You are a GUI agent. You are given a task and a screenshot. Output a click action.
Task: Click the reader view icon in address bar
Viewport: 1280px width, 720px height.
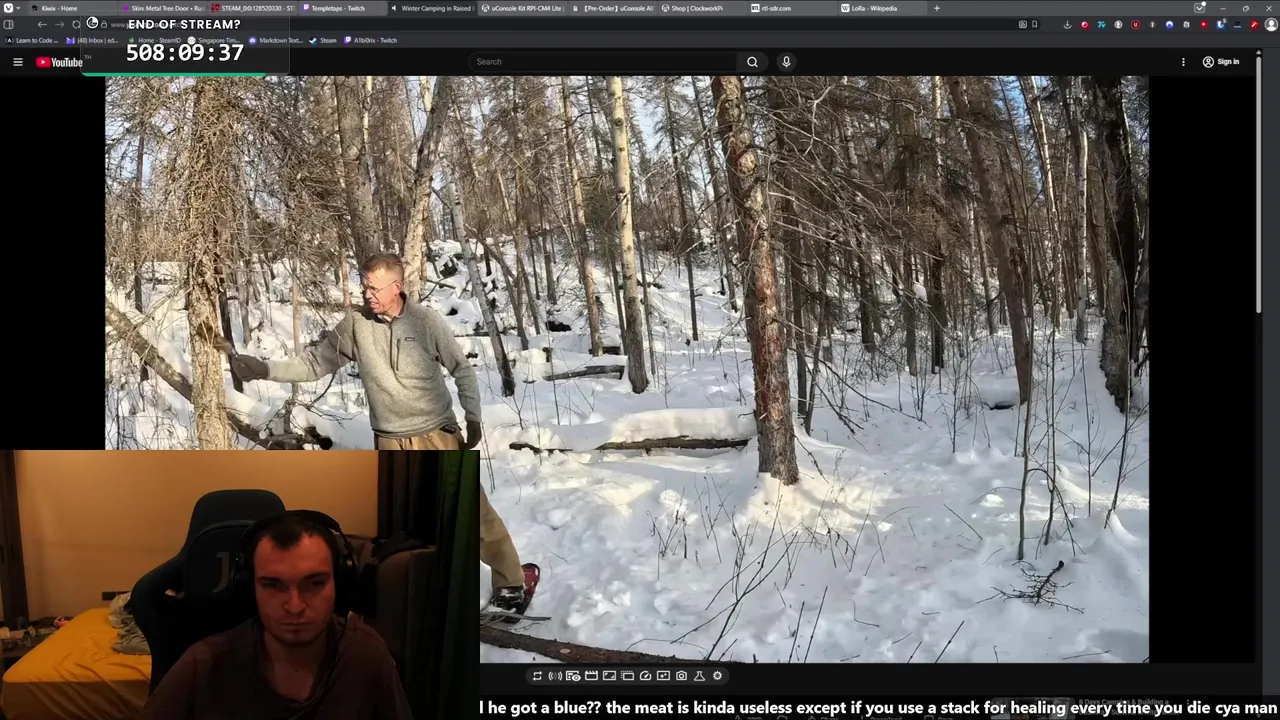click(x=1022, y=24)
